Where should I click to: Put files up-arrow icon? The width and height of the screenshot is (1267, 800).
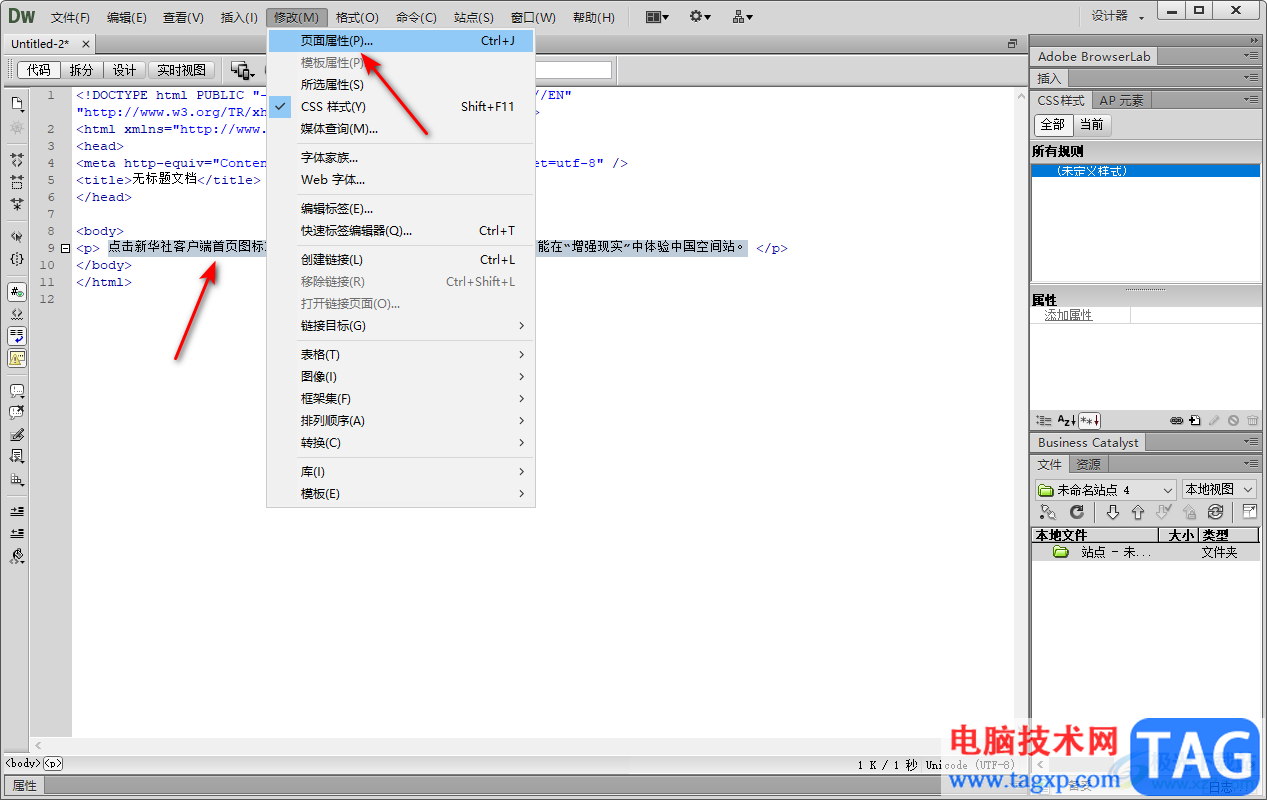pyautogui.click(x=1138, y=512)
